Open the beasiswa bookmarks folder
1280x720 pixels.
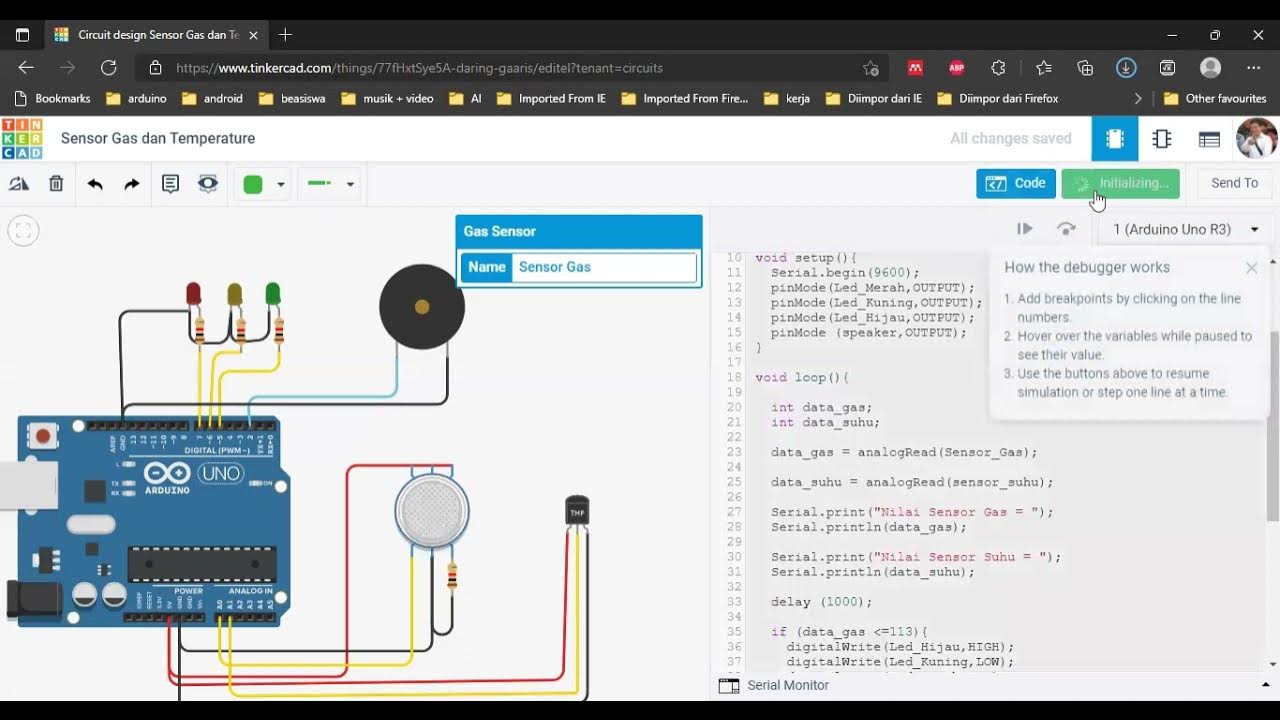pos(293,99)
